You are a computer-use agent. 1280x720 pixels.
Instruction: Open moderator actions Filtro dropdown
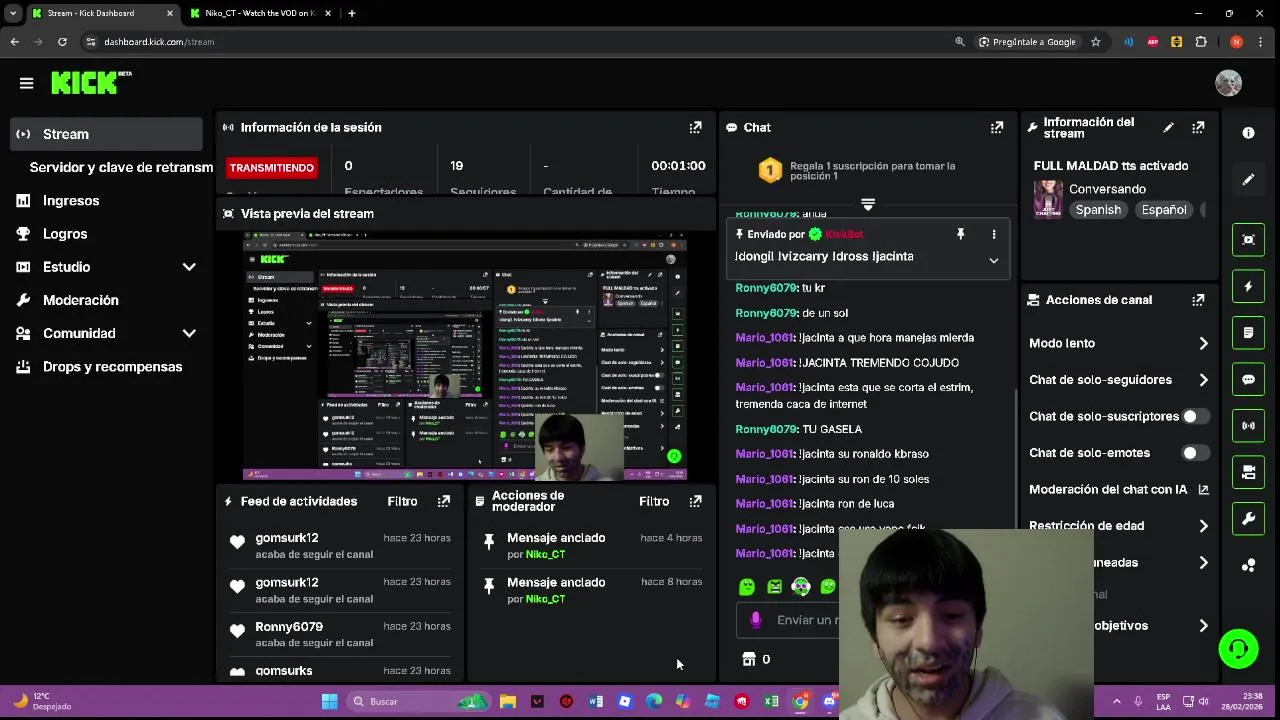click(x=654, y=501)
